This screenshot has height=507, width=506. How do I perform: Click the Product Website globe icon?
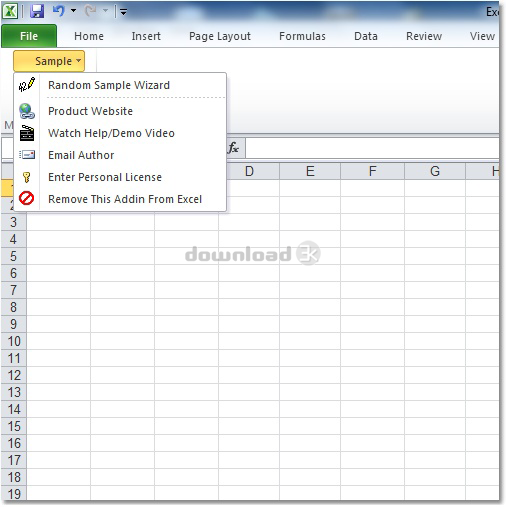tap(27, 111)
